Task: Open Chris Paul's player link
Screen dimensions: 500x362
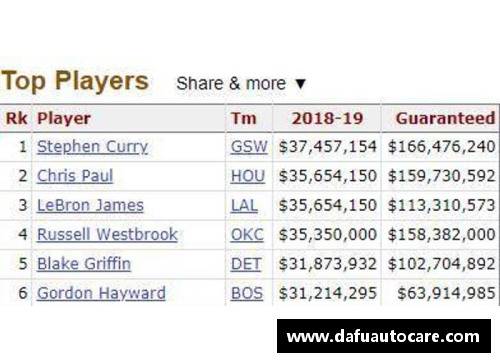Action: pyautogui.click(x=75, y=176)
